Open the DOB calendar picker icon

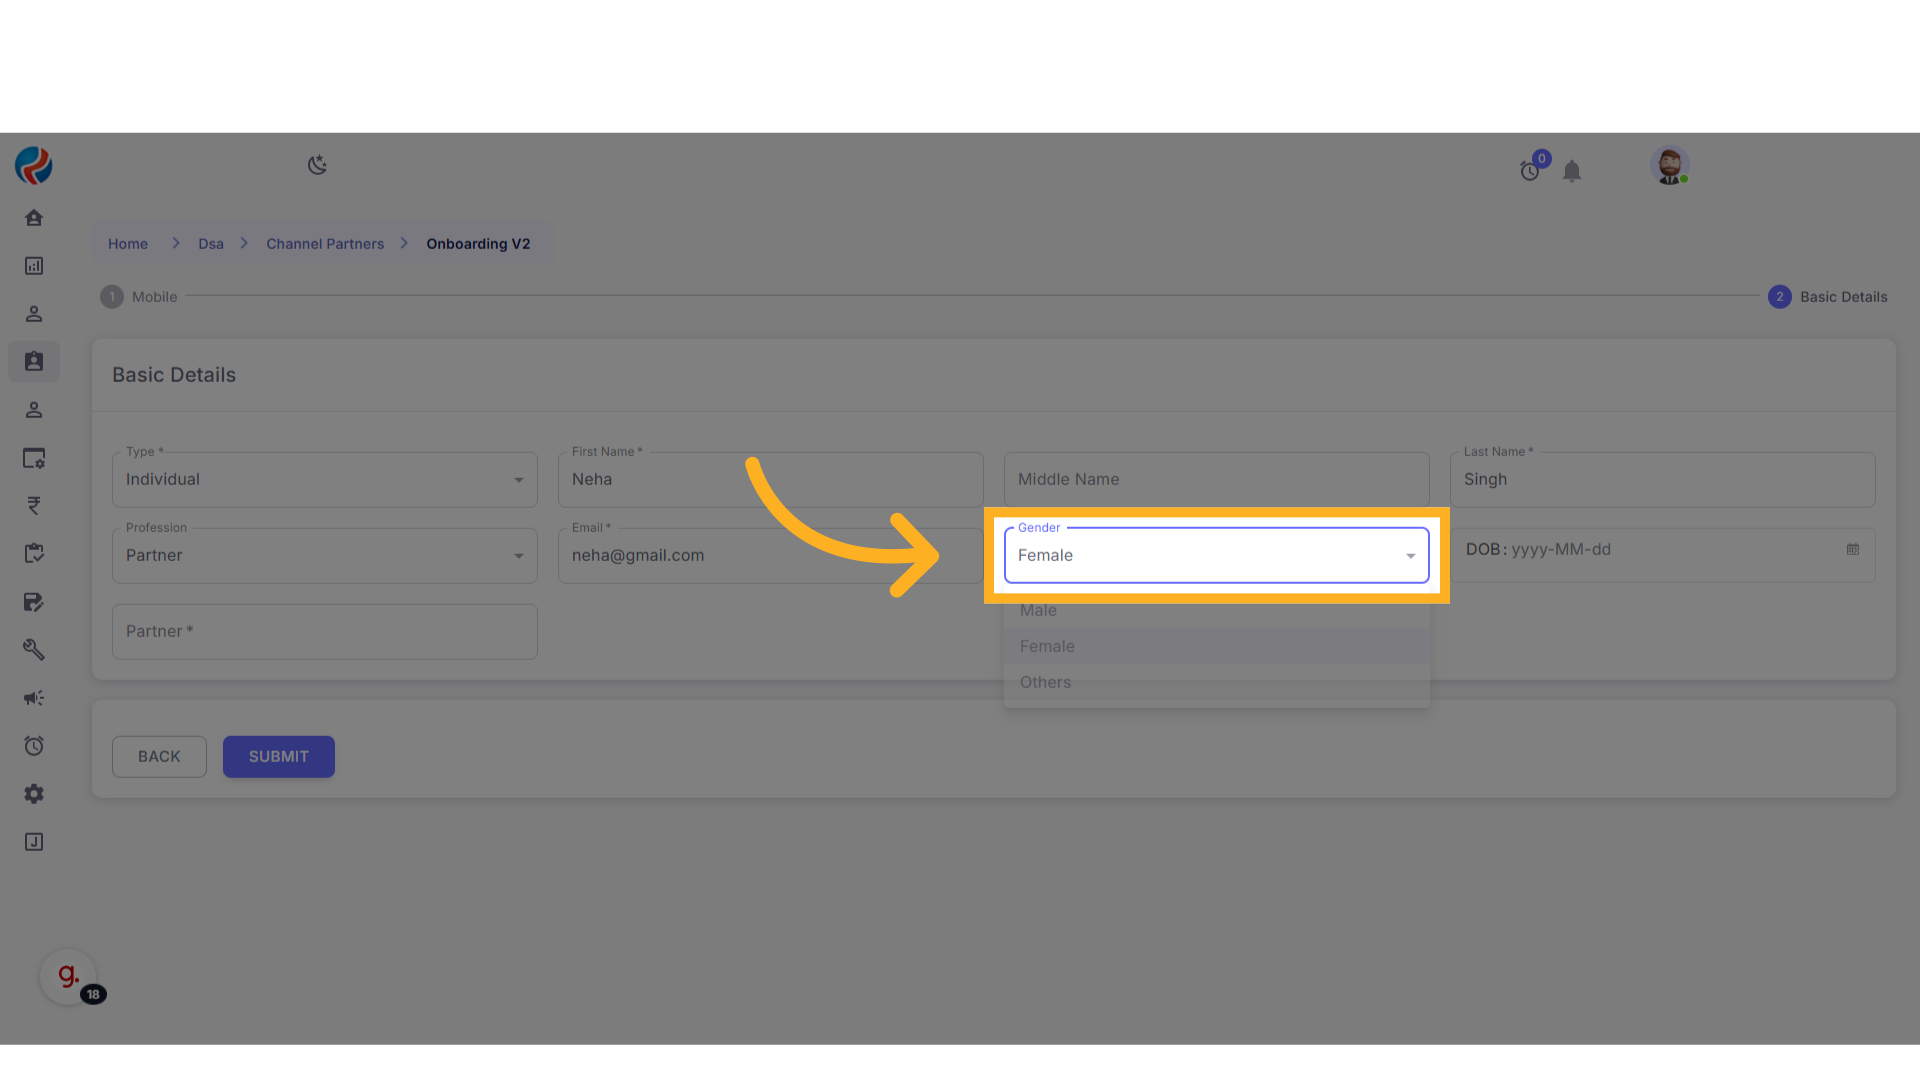1852,550
